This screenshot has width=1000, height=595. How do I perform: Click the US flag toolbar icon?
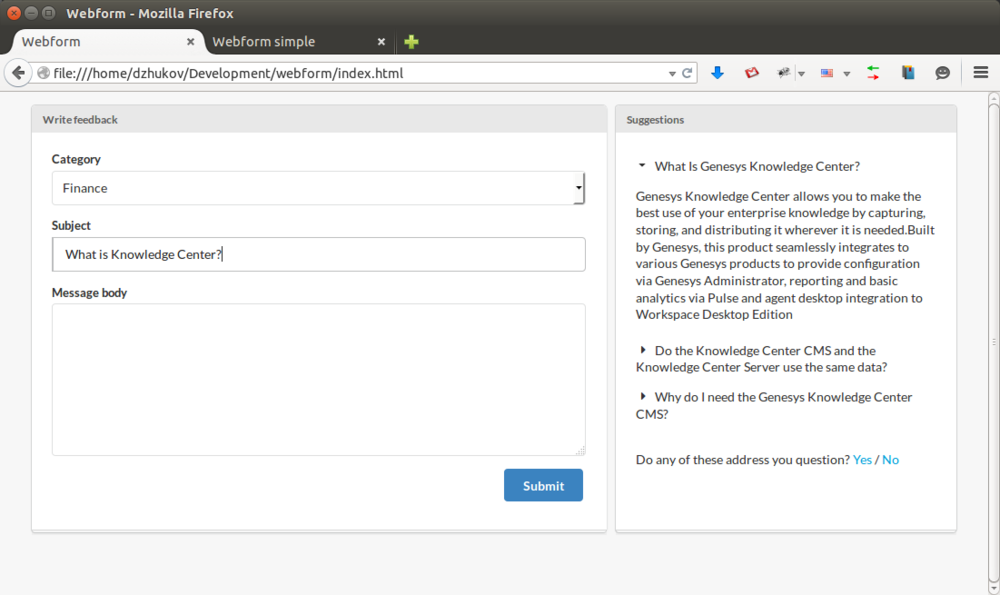tap(827, 73)
